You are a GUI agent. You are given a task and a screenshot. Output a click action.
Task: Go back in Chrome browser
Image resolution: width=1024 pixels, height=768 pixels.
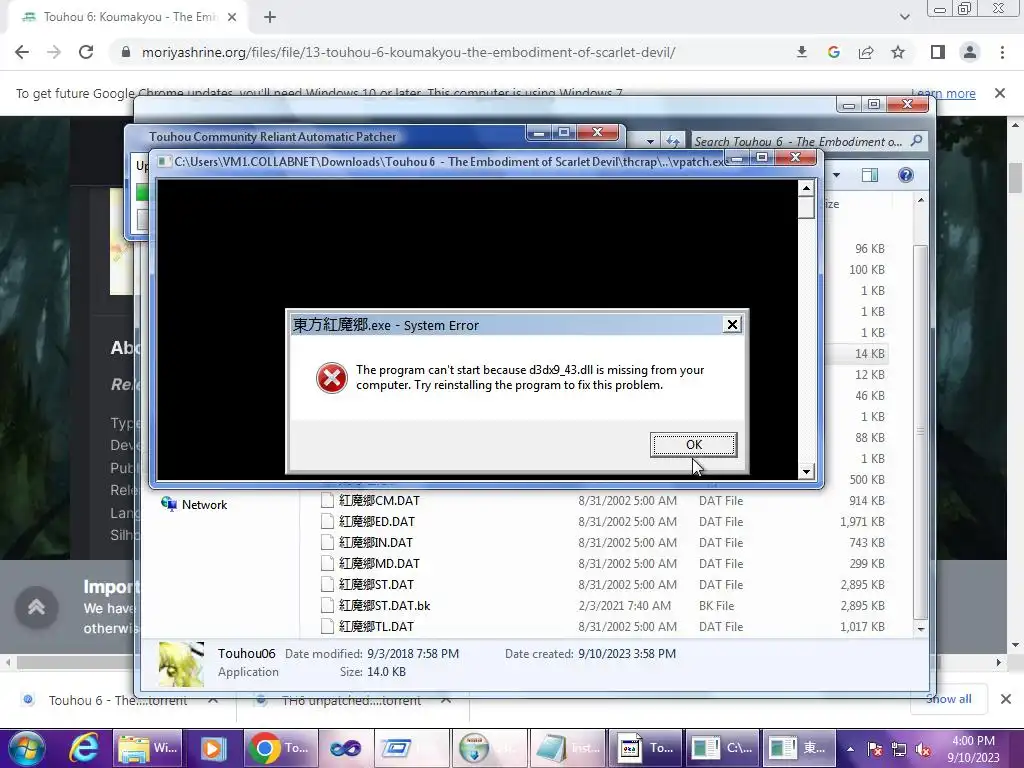click(x=22, y=52)
